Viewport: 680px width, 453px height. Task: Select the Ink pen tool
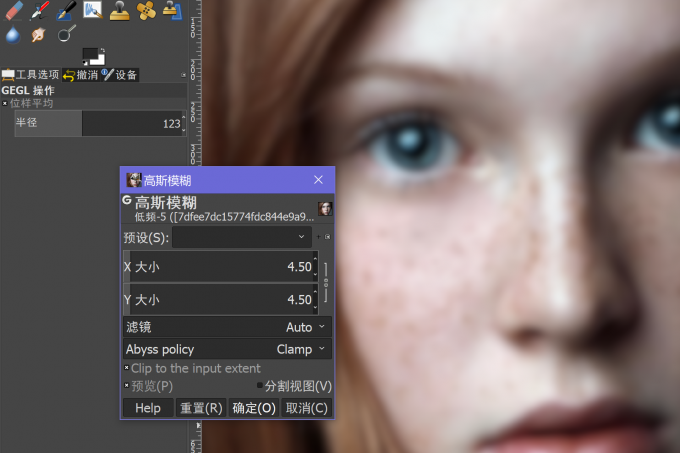pyautogui.click(x=66, y=10)
